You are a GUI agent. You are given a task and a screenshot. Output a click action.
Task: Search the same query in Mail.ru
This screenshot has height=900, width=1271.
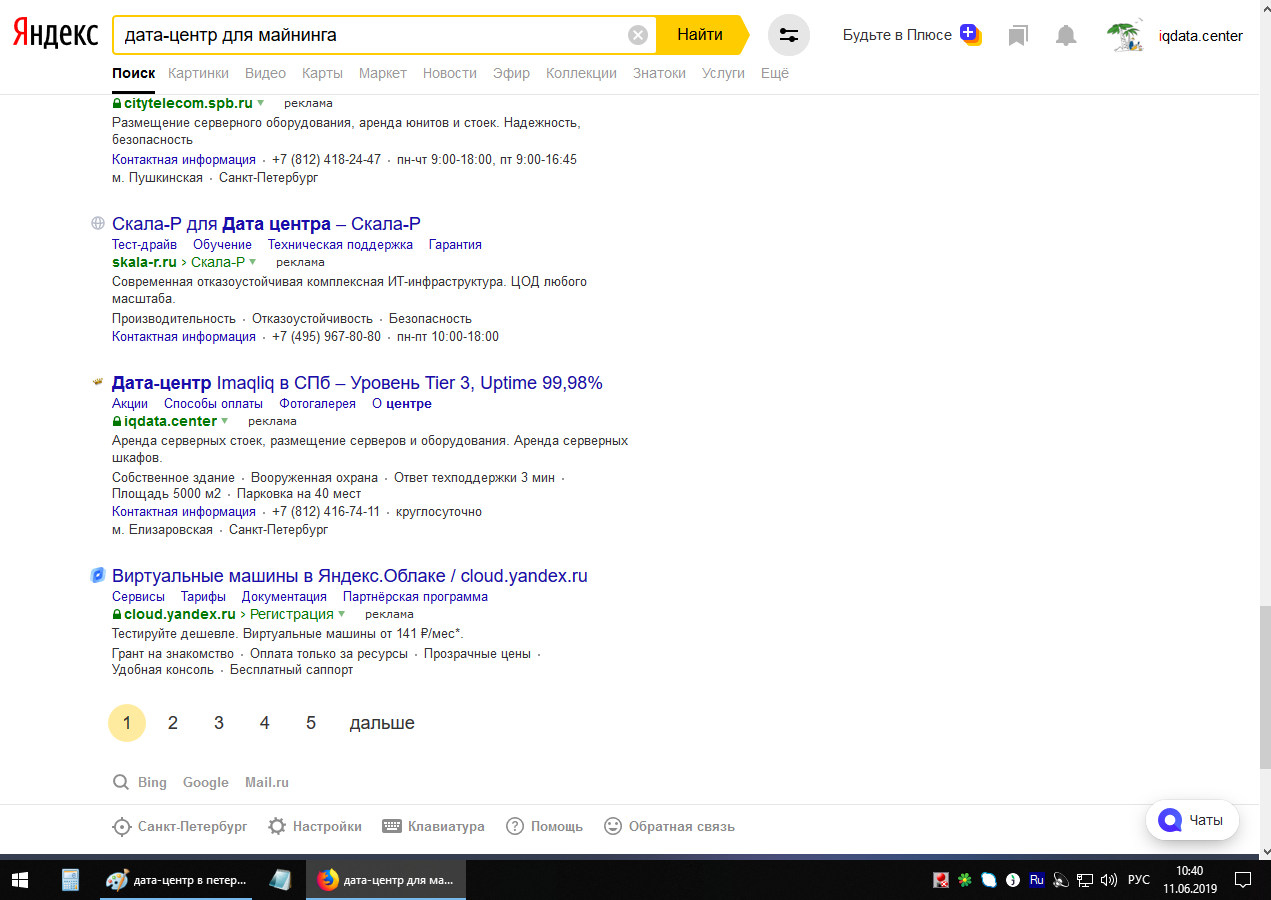coord(267,782)
